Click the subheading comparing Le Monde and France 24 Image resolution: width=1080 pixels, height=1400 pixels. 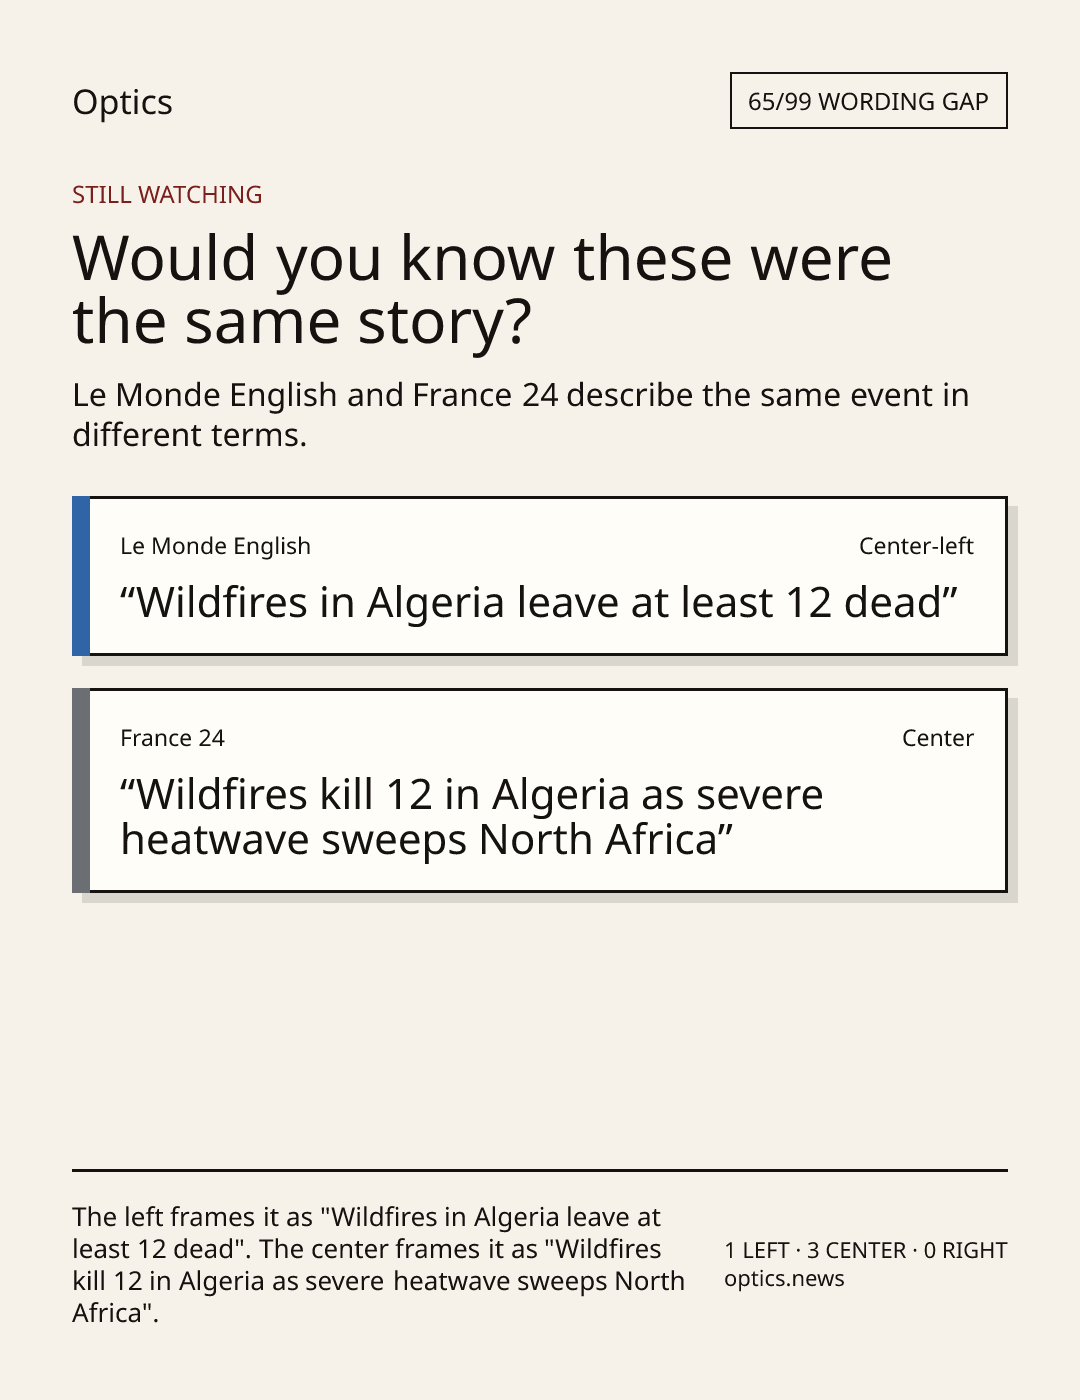point(521,415)
